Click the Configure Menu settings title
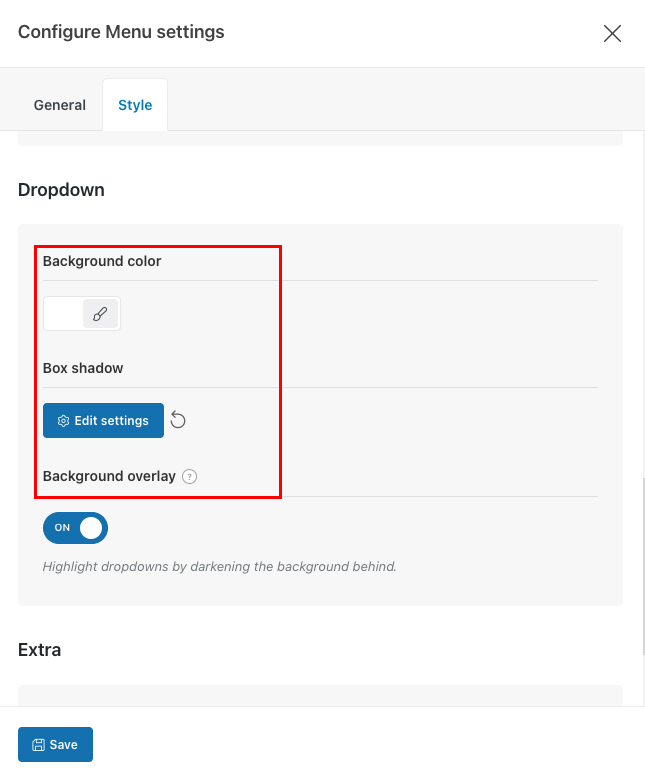645x781 pixels. click(x=121, y=32)
